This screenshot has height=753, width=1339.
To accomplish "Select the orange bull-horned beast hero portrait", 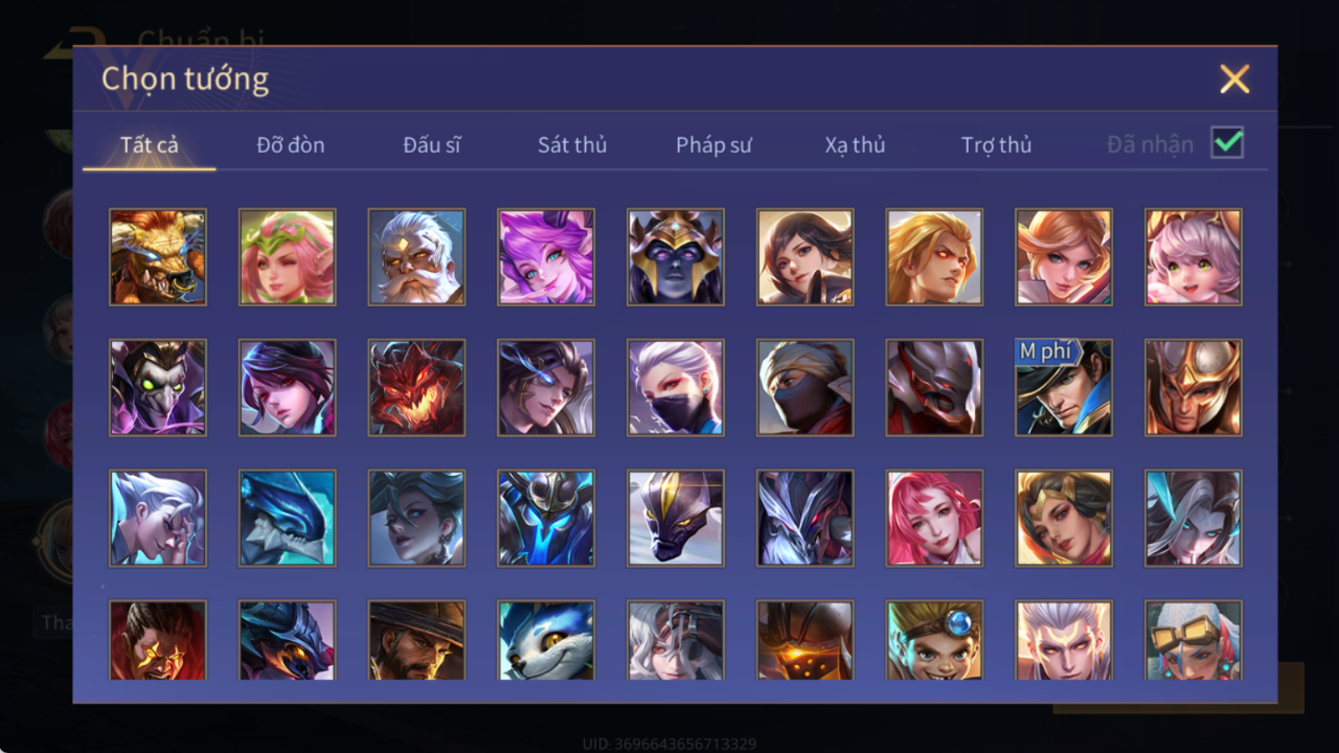I will [x=158, y=257].
